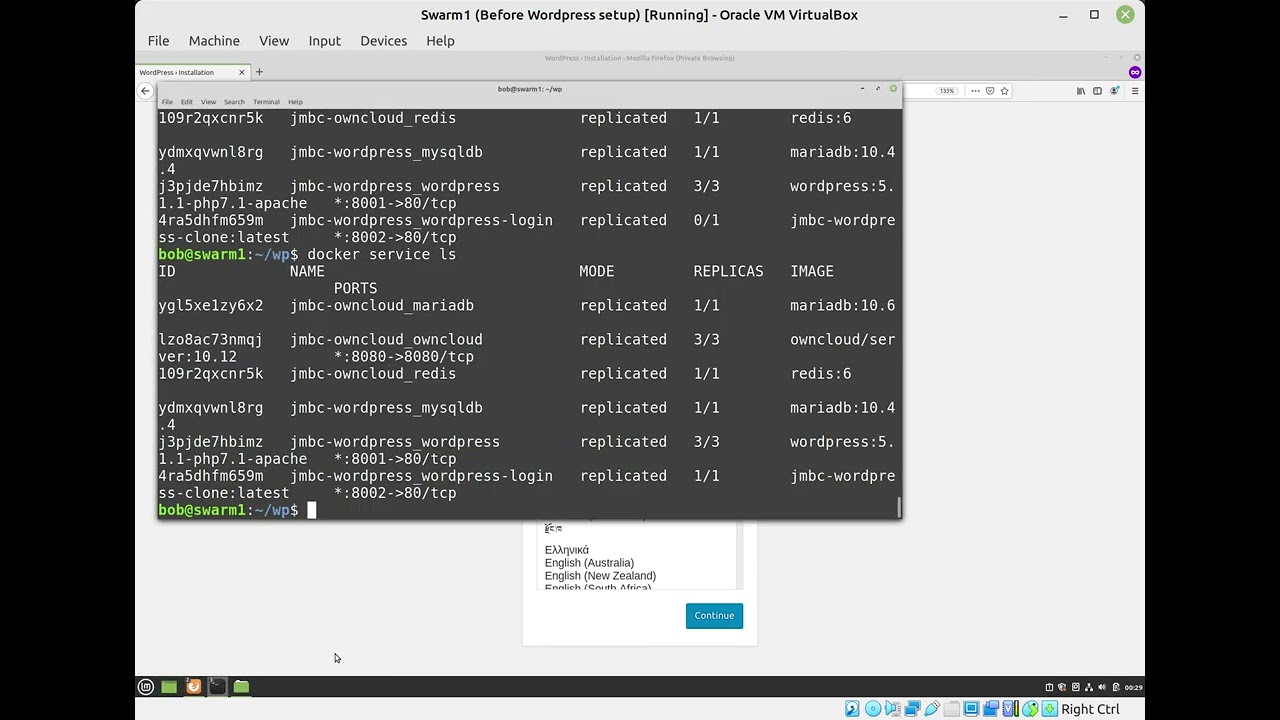Image resolution: width=1280 pixels, height=720 pixels.
Task: Open the terminal Edit menu
Action: 187,102
